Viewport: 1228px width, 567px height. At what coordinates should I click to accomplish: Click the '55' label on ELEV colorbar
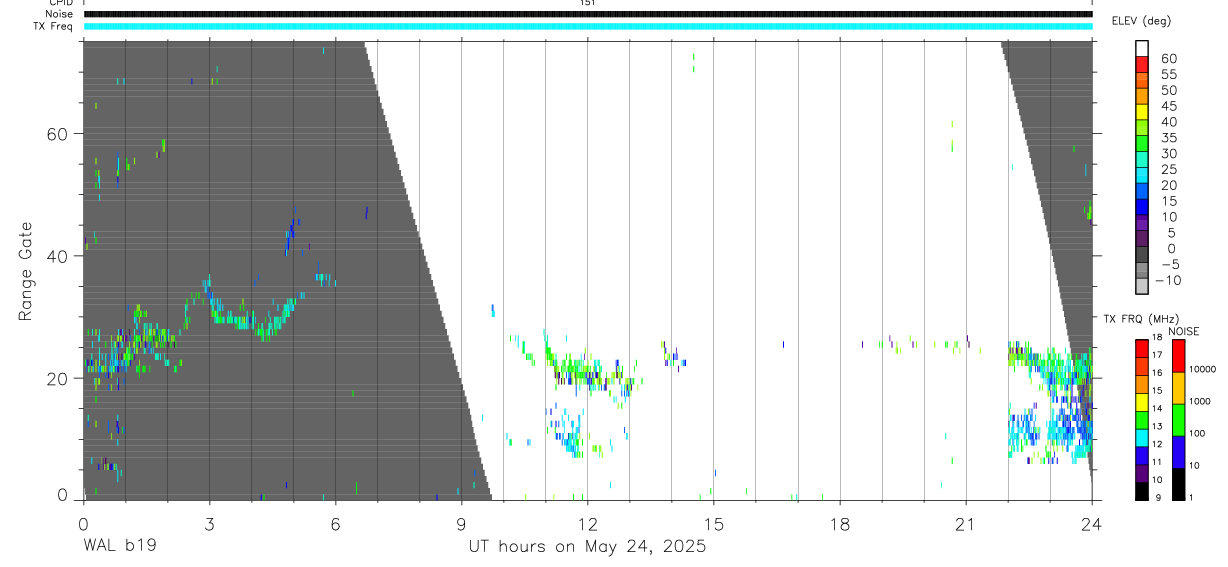coord(1168,75)
